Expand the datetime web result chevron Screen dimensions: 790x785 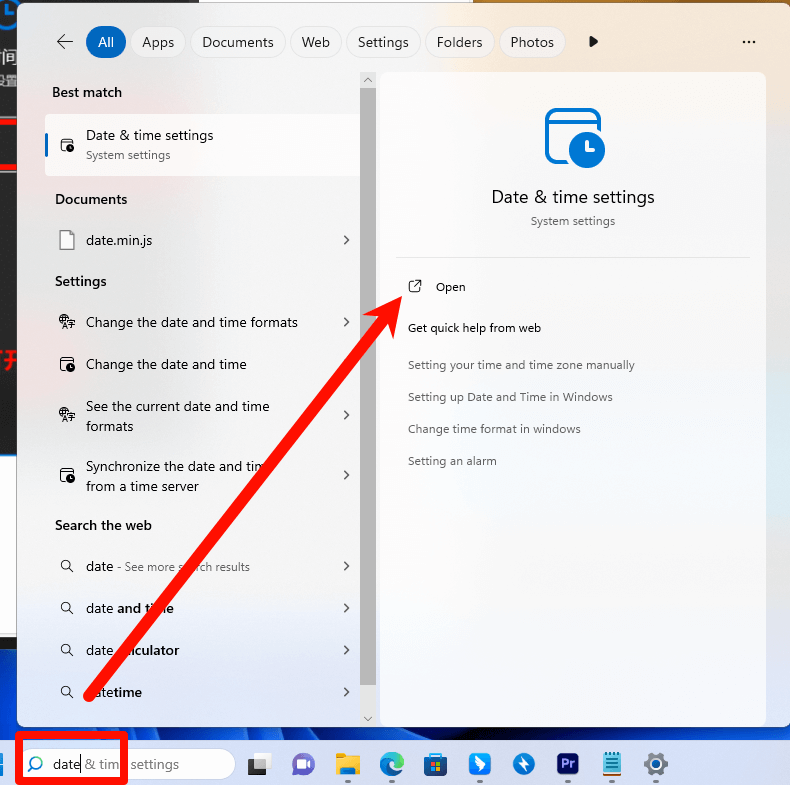(346, 692)
